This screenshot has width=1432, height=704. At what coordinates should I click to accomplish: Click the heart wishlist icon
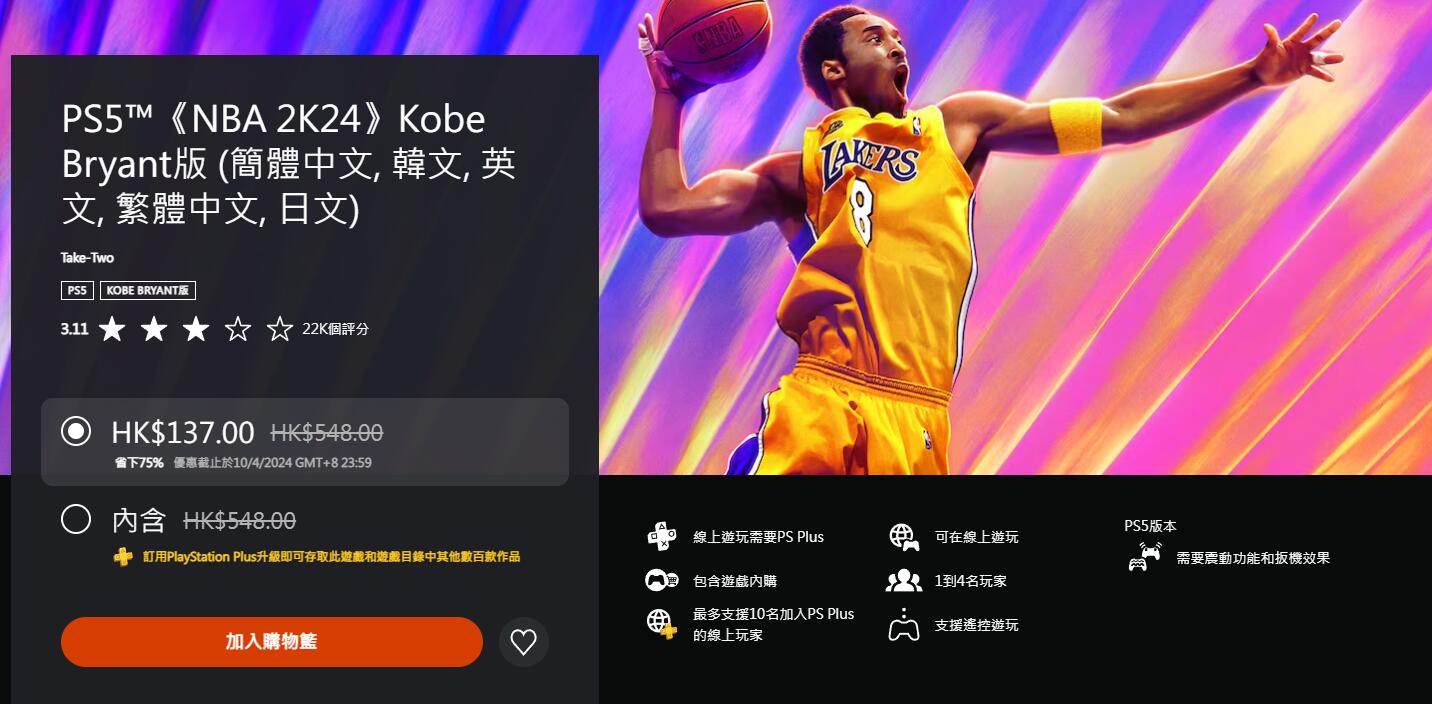524,642
